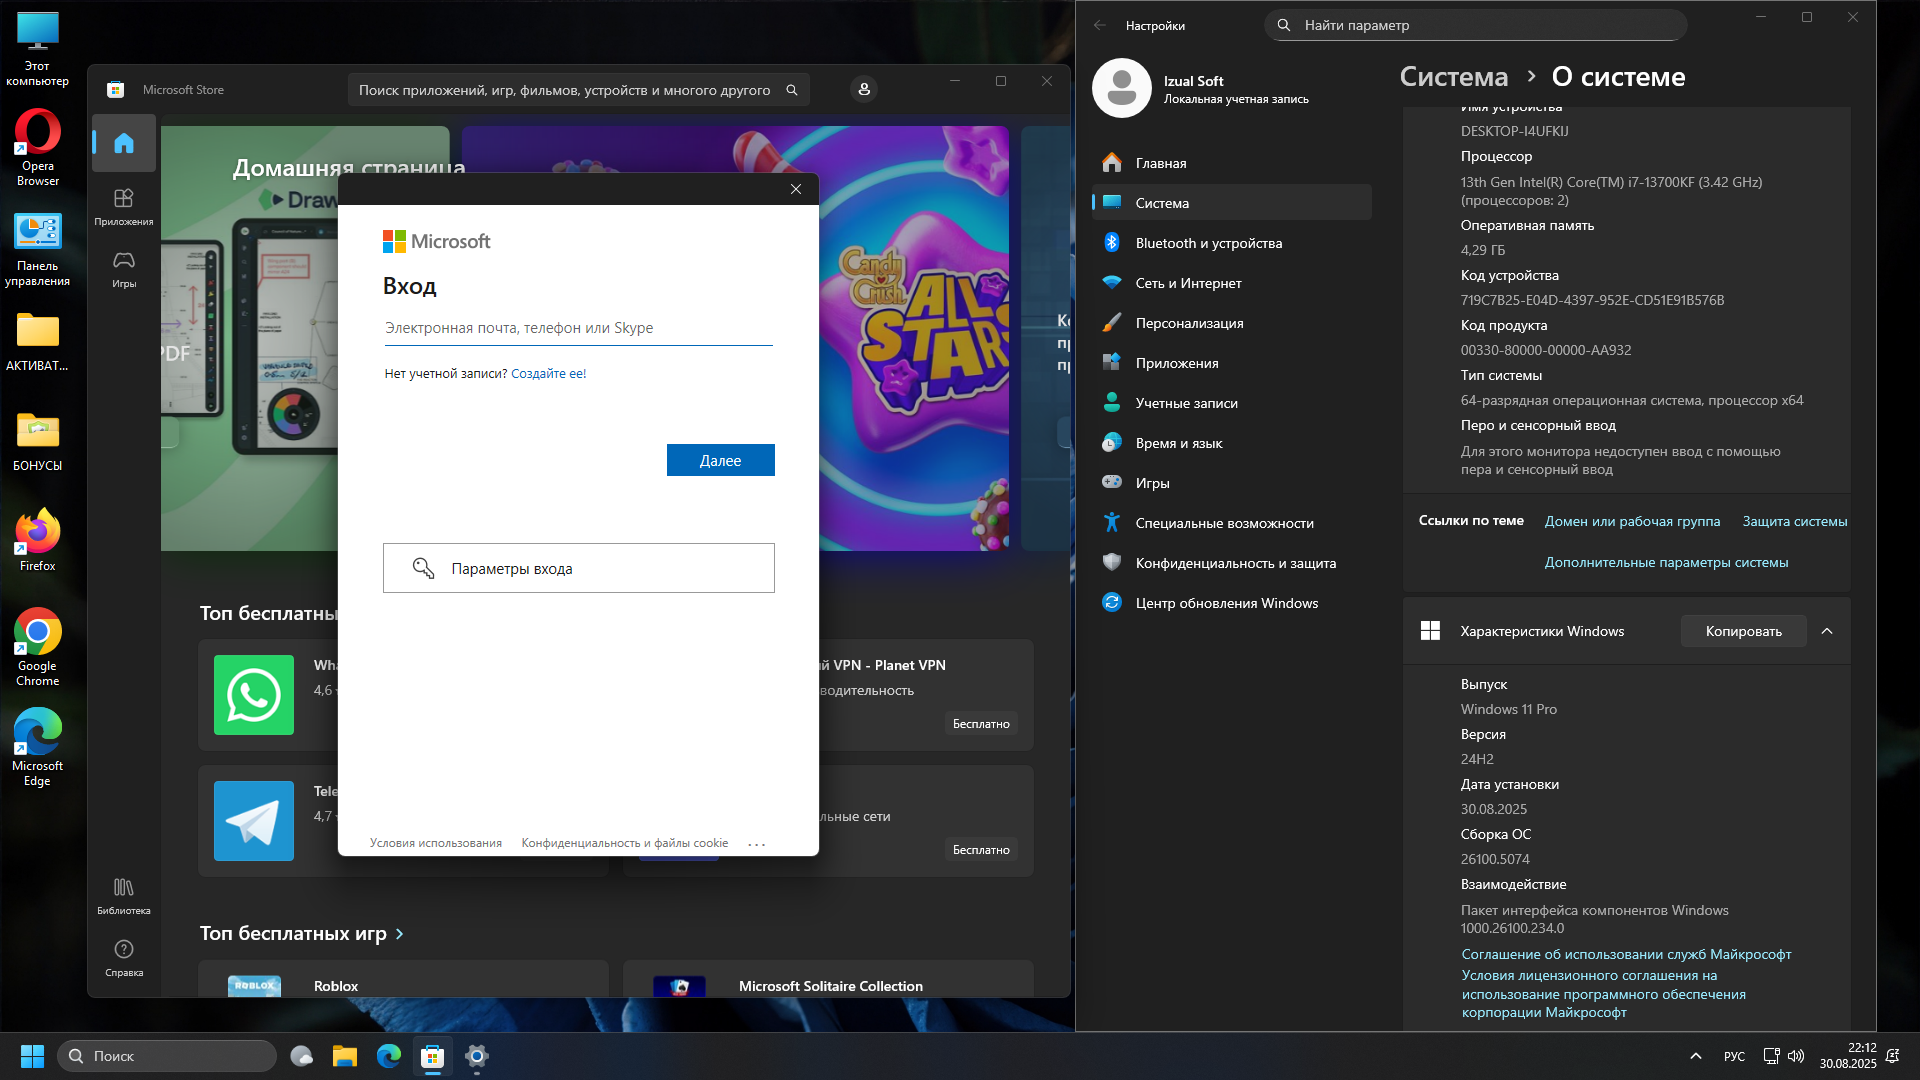
Task: Open 'Защита системы' link
Action: (1794, 521)
